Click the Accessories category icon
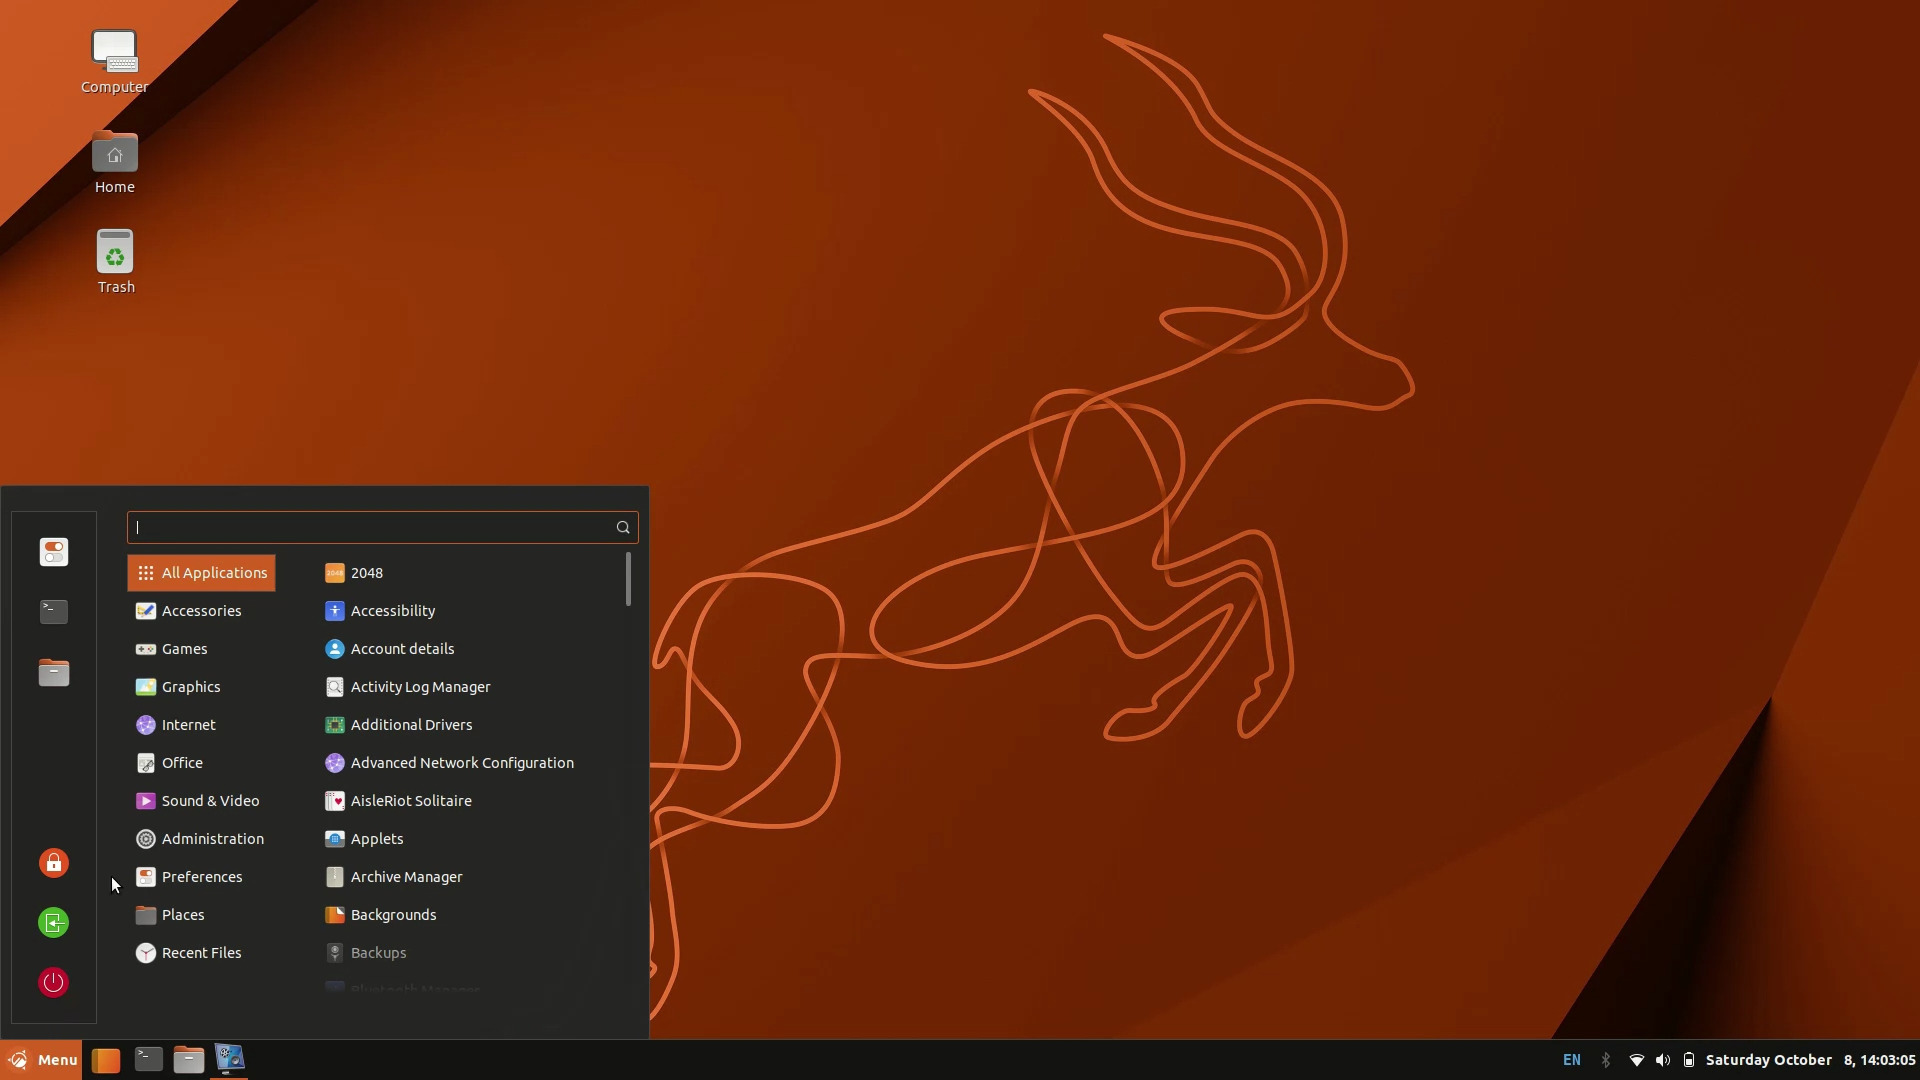 [144, 609]
